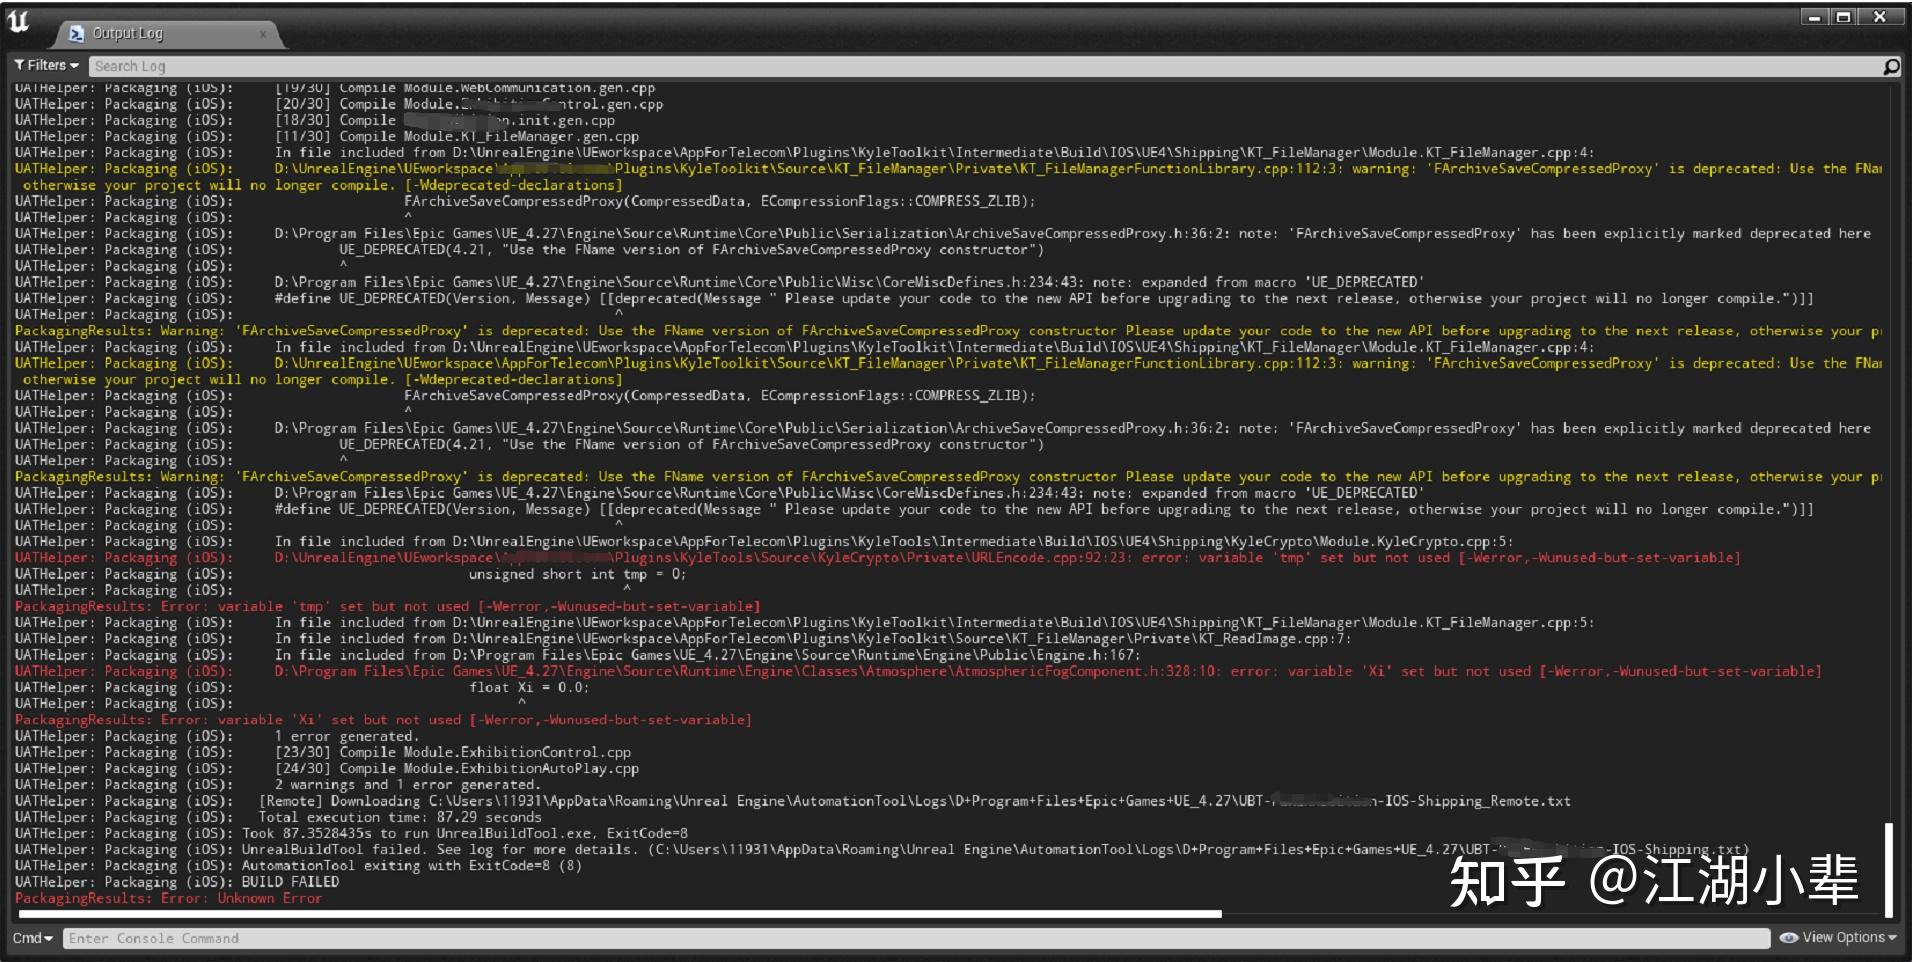Click the Filters funnel icon

pyautogui.click(x=19, y=65)
